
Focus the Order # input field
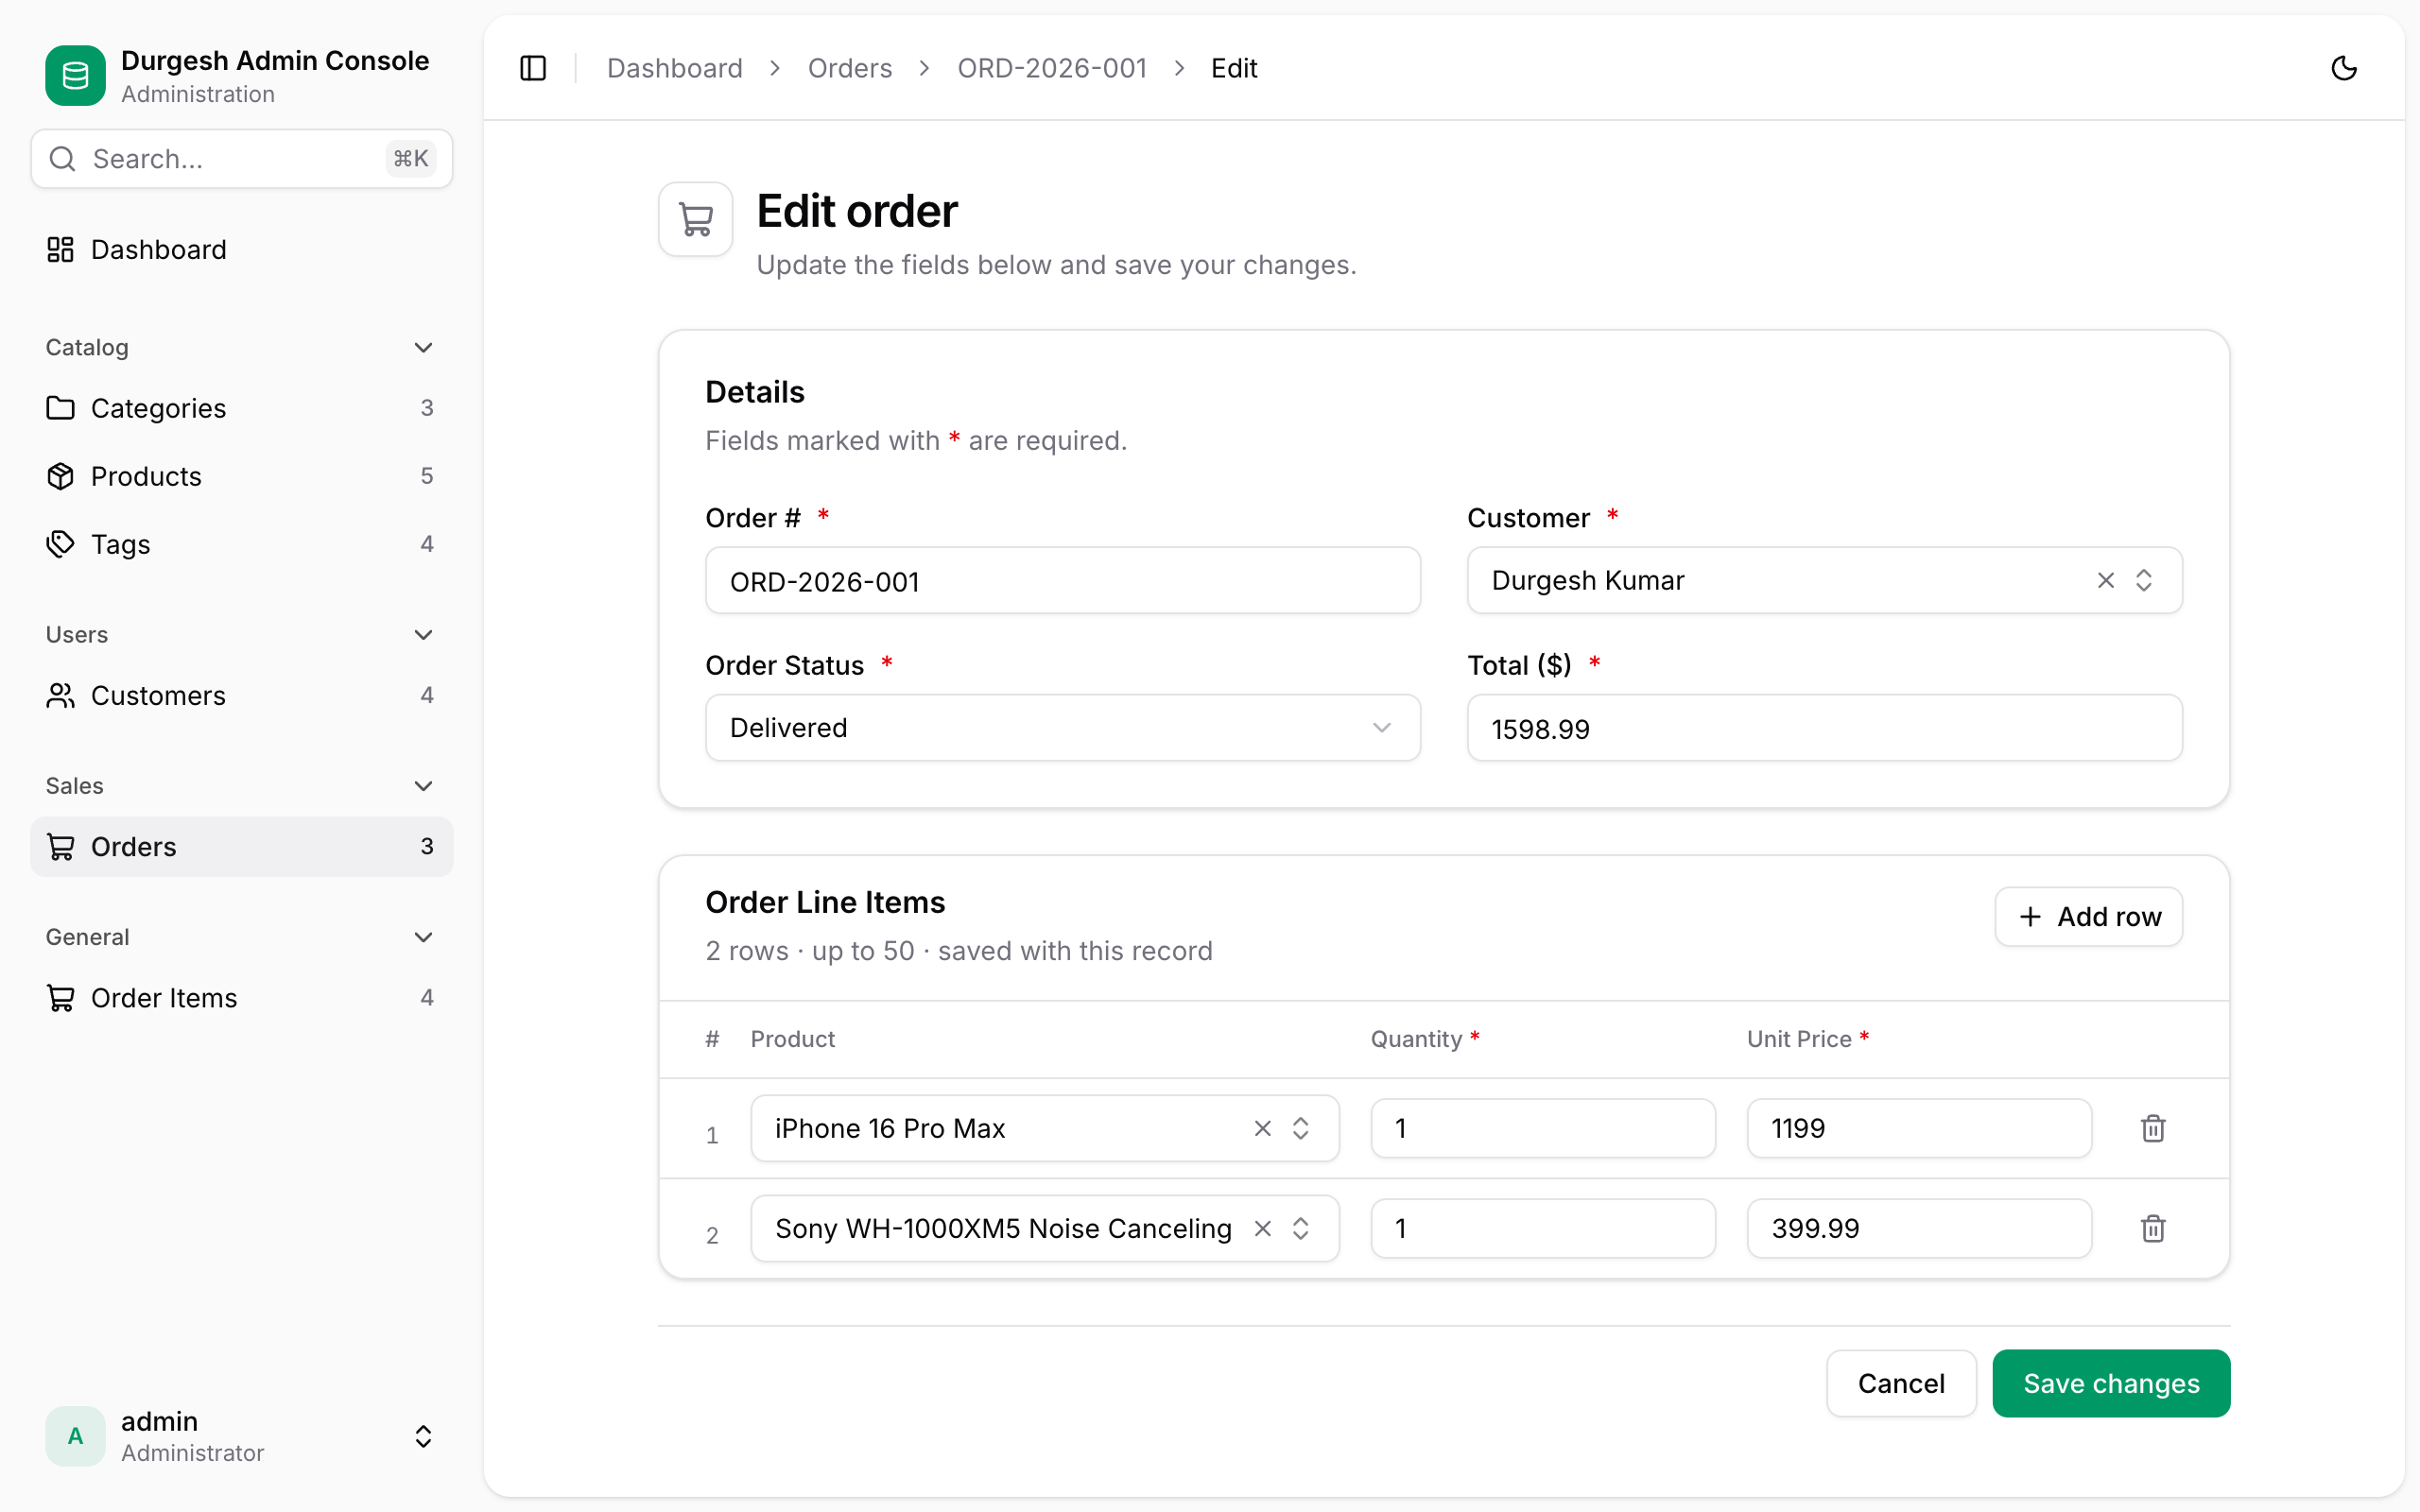[x=1063, y=580]
